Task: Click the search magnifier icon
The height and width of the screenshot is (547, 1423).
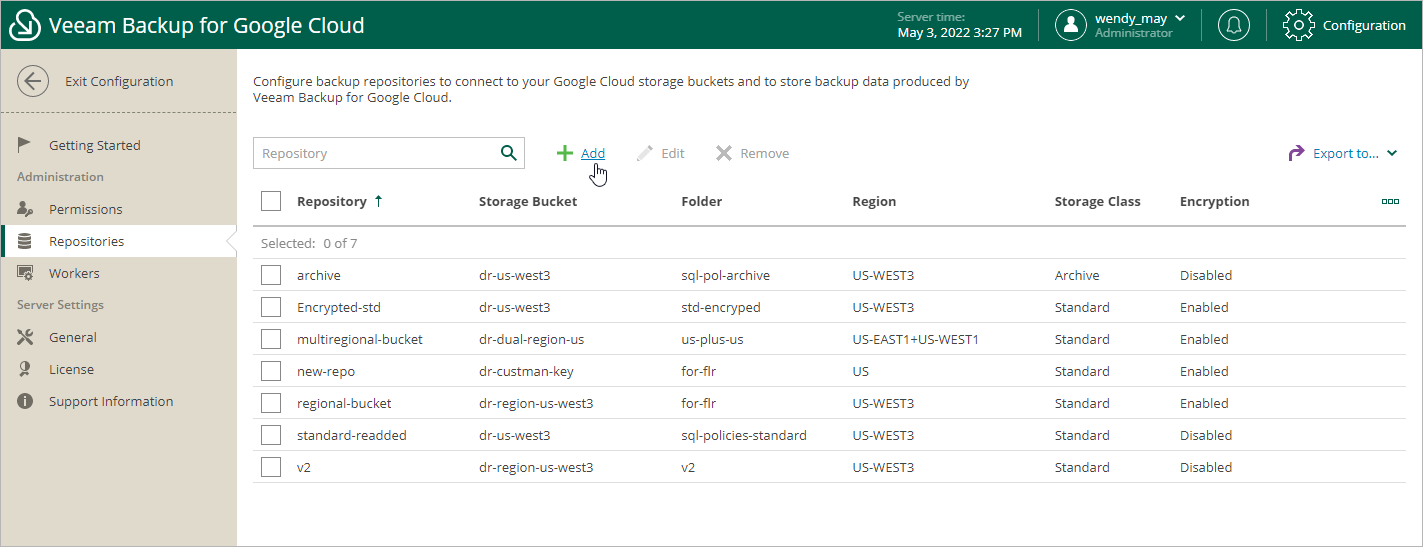Action: 508,153
